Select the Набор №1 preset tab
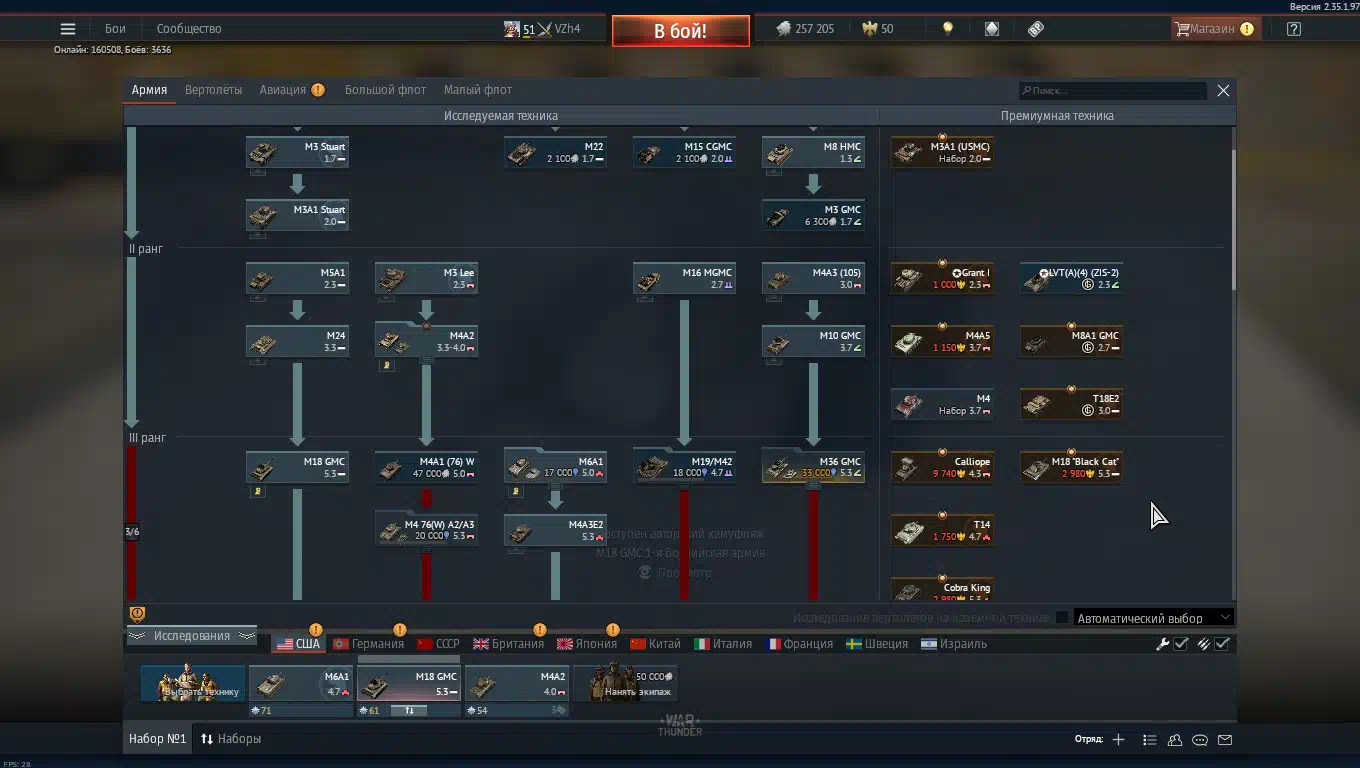1360x768 pixels. 157,739
